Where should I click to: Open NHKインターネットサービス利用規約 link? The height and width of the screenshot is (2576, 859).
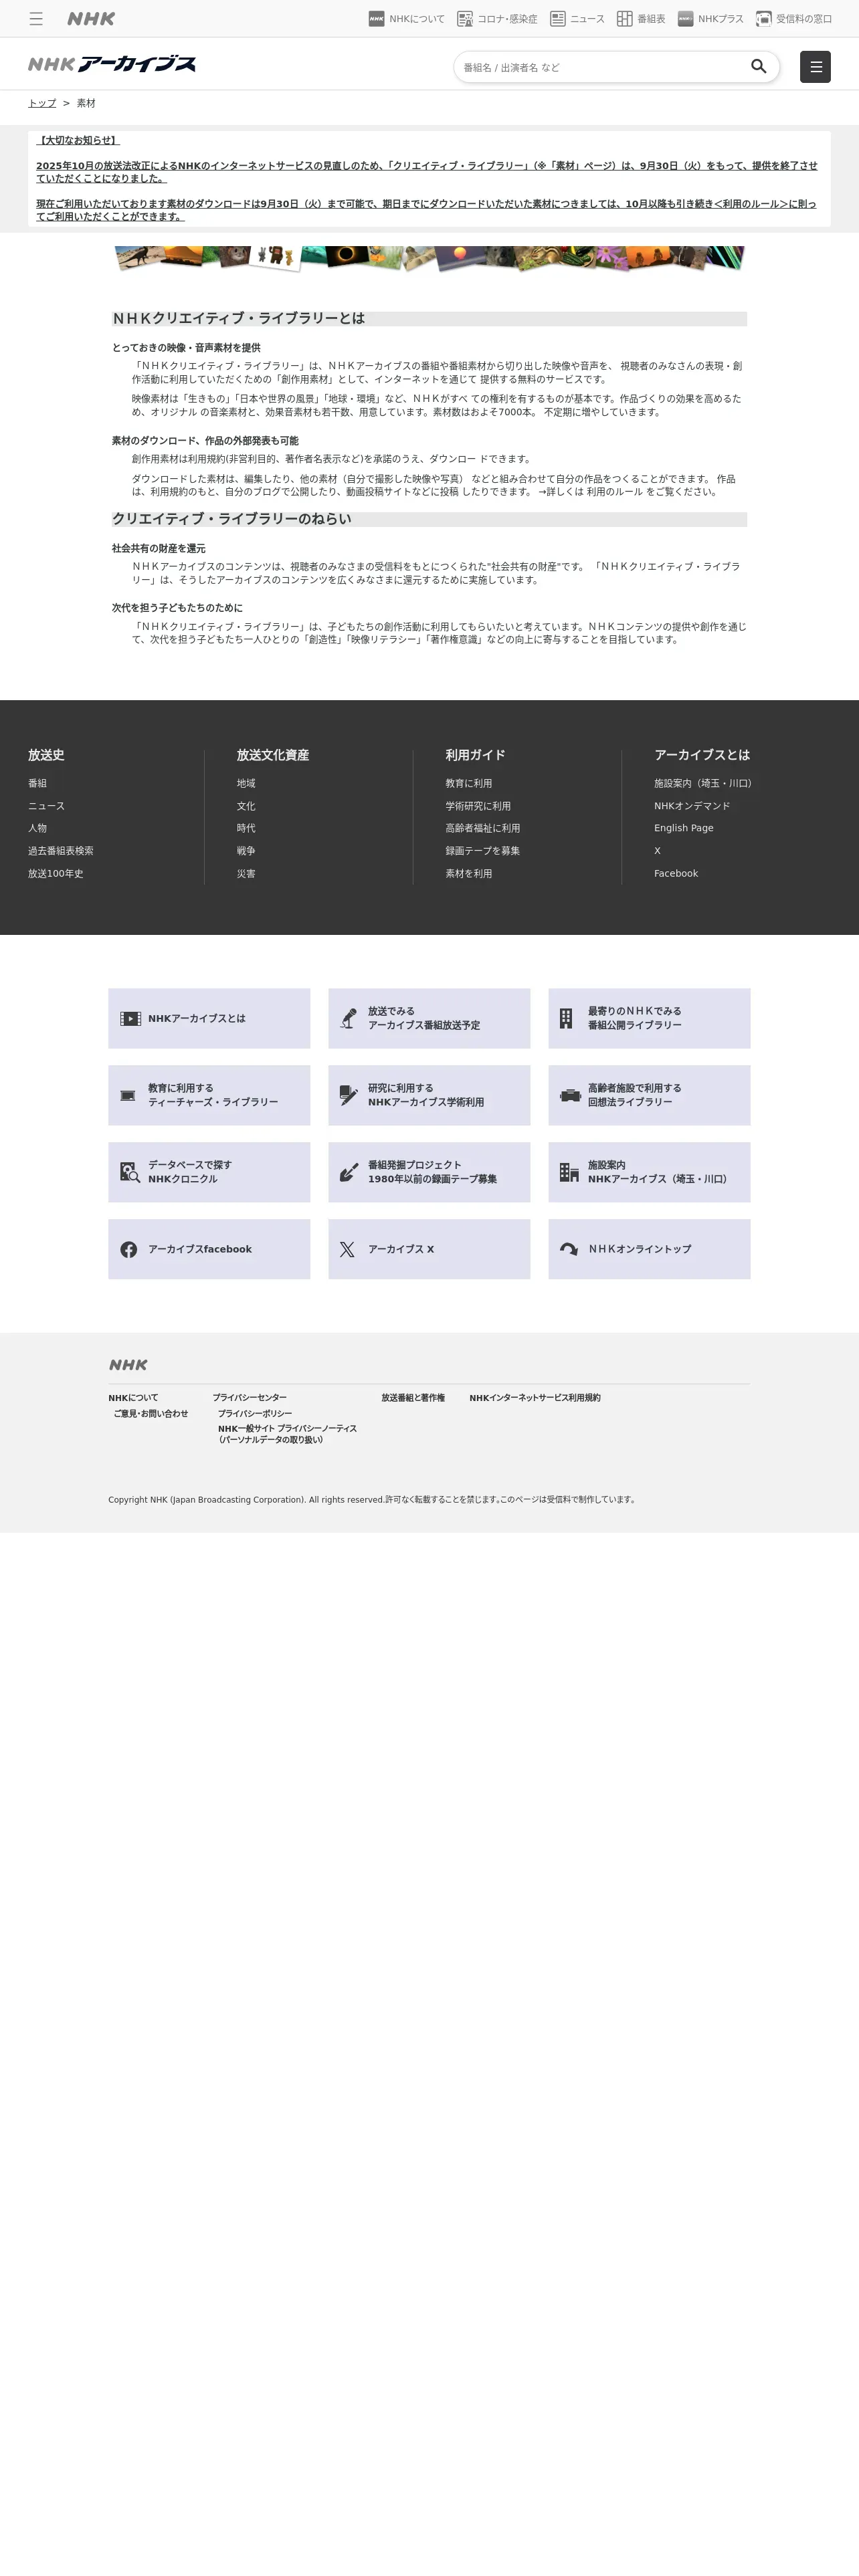click(x=535, y=1398)
